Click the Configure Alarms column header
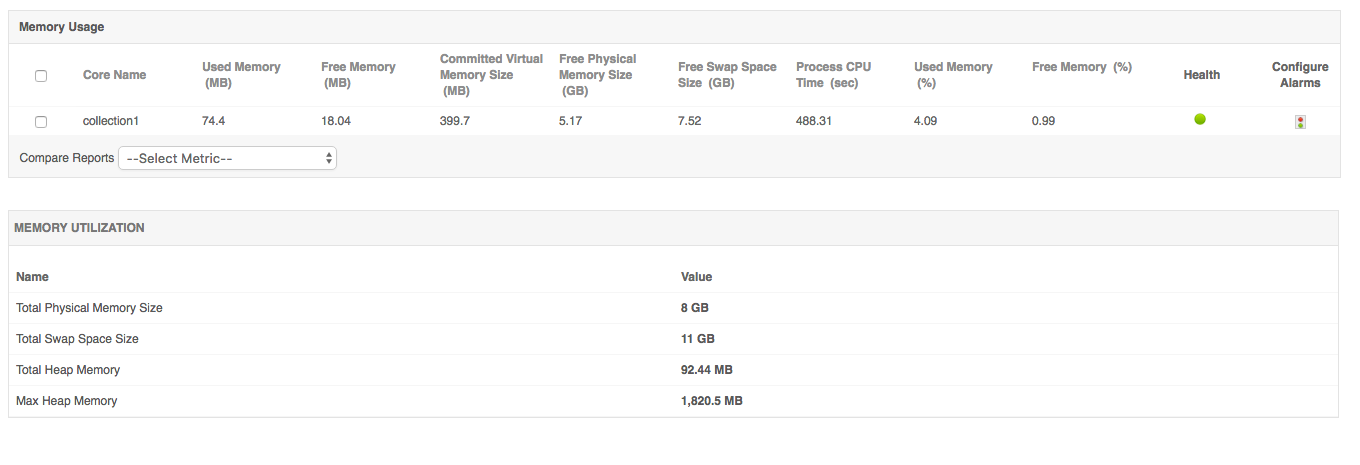The width and height of the screenshot is (1360, 465). point(1300,75)
